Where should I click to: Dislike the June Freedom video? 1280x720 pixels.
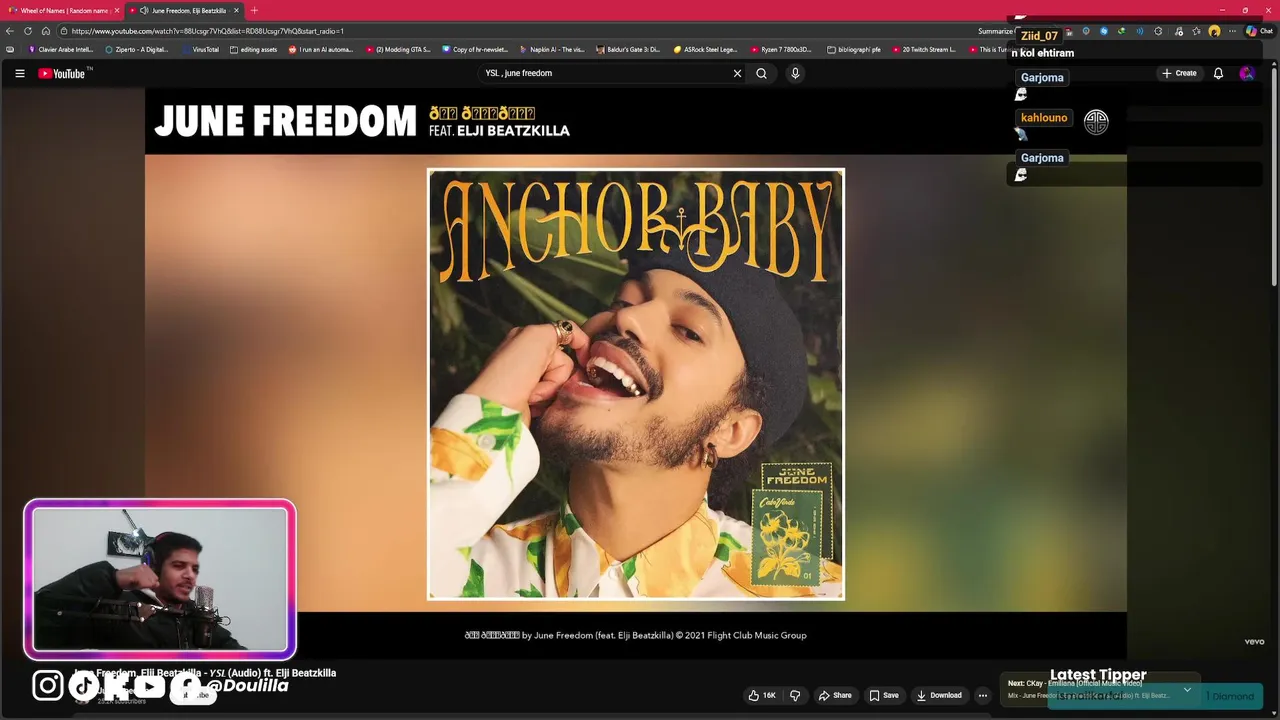[x=795, y=695]
